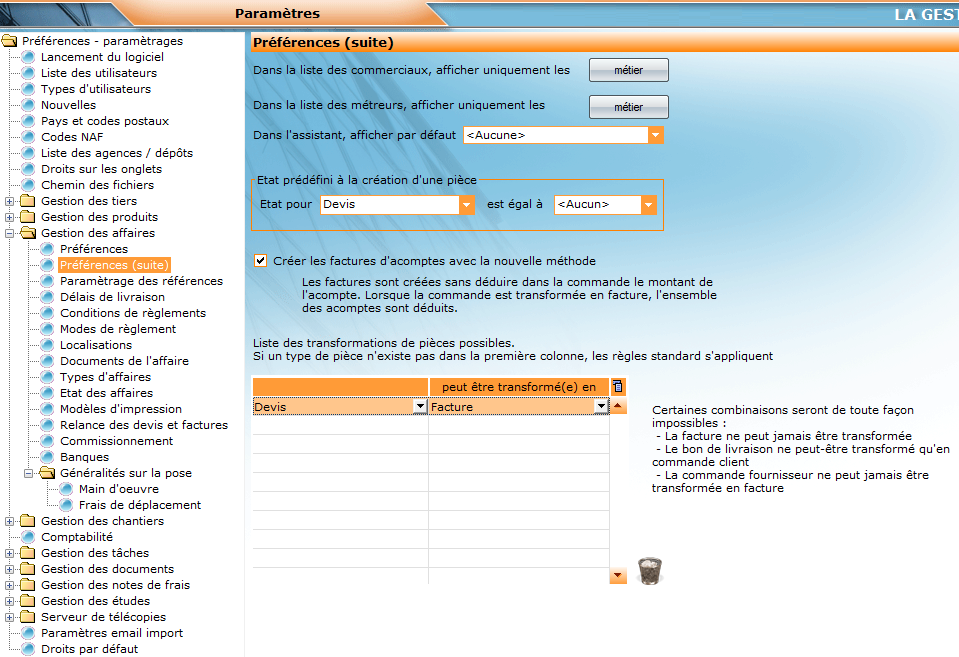Click the root folder icon Préférences - paramétrages
Viewport: 959px width, 657px height.
tap(9, 41)
